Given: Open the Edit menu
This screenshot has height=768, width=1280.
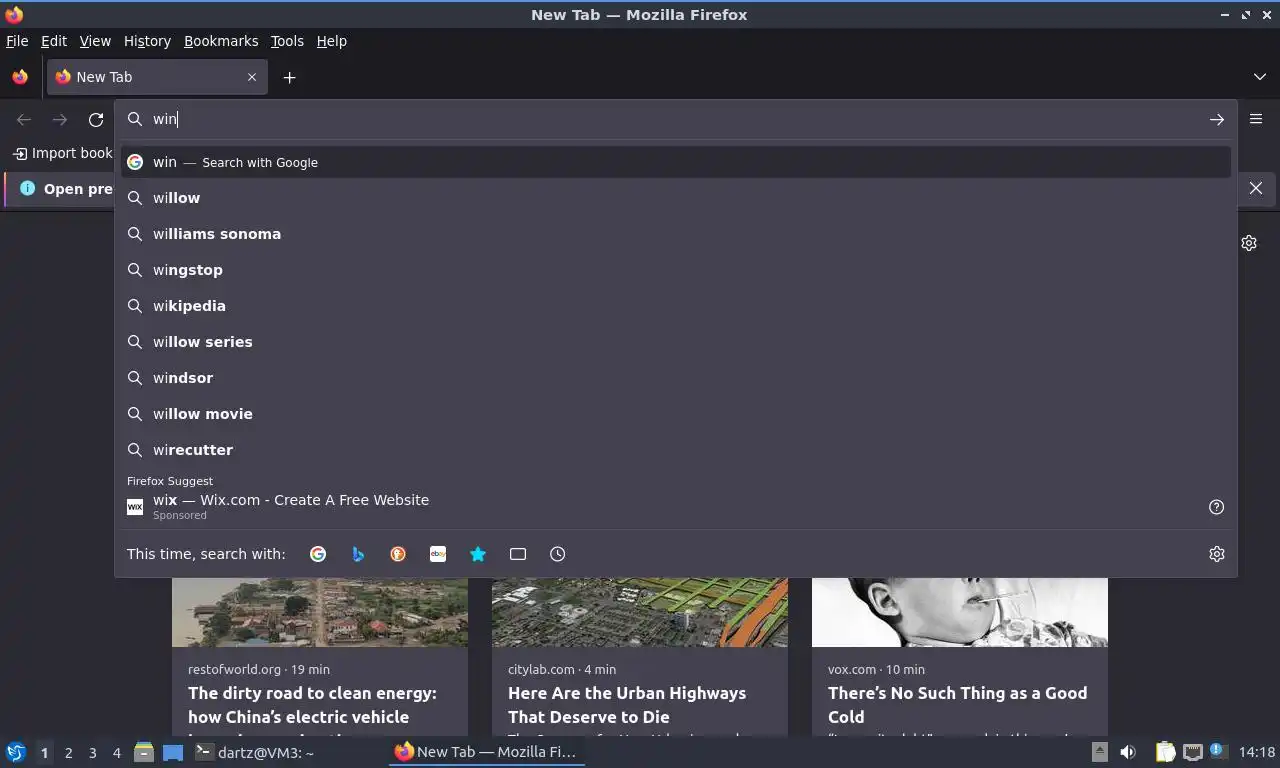Looking at the screenshot, I should (x=54, y=41).
